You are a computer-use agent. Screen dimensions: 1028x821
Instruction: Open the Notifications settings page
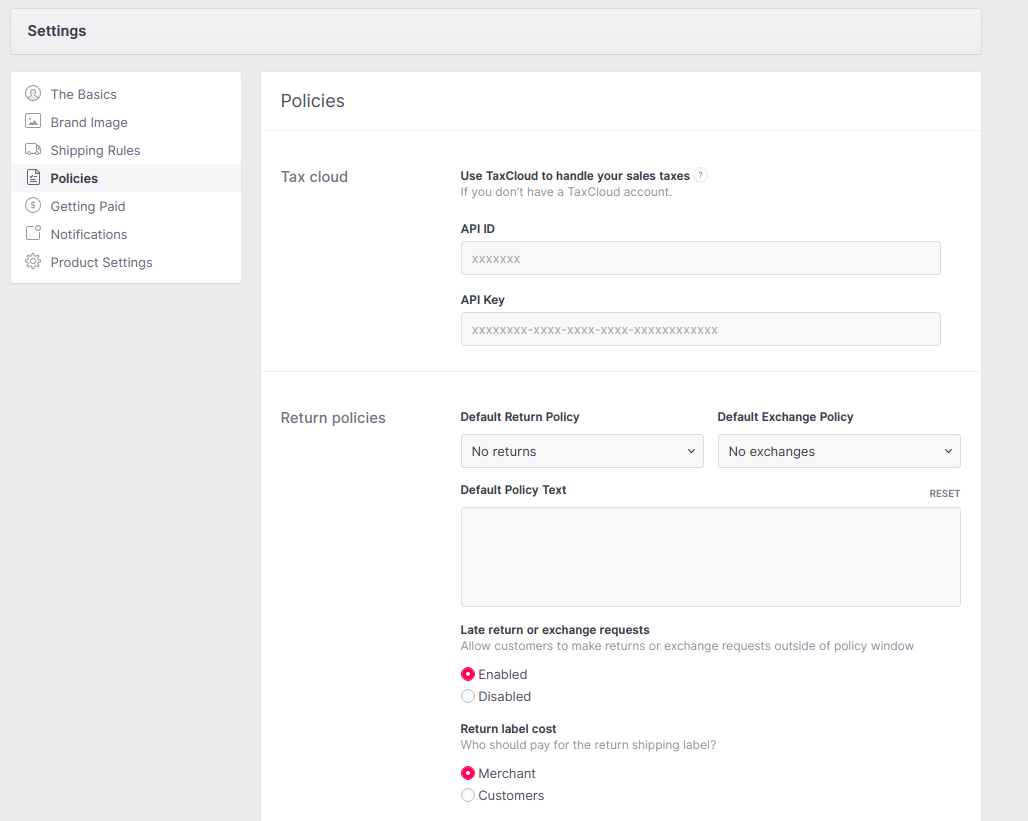89,234
